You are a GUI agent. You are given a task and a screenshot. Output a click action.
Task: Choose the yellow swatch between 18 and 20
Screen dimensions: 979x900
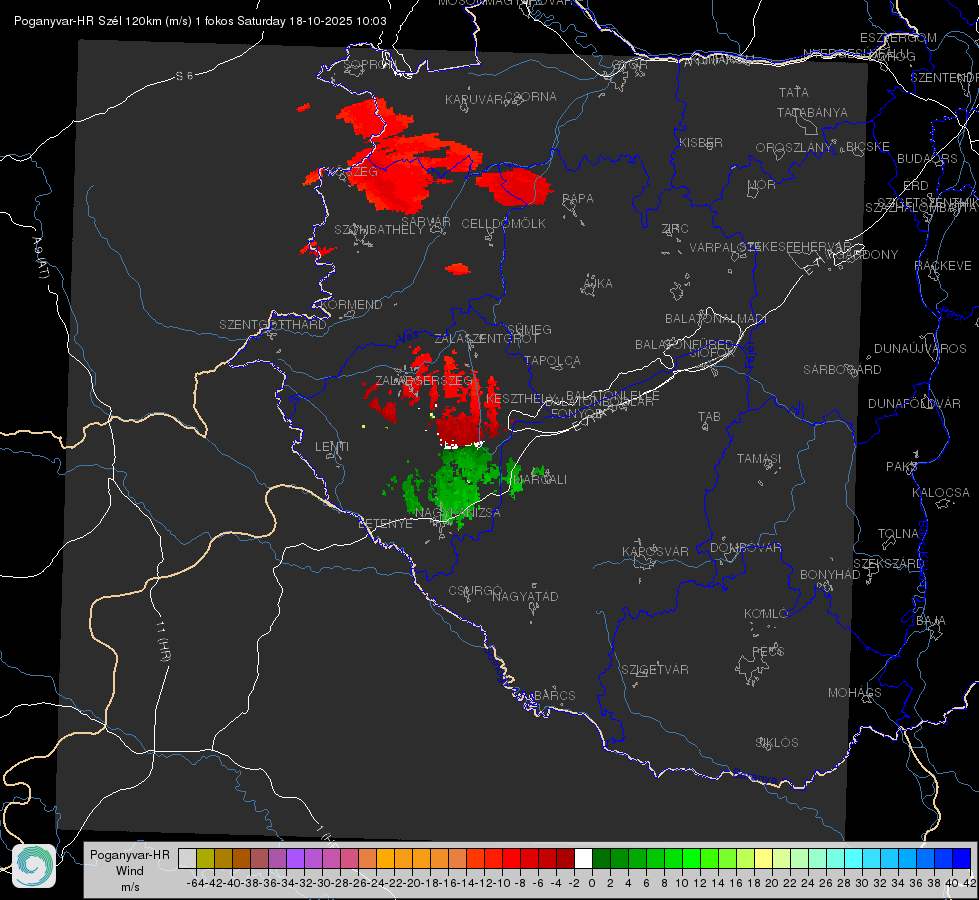click(764, 858)
